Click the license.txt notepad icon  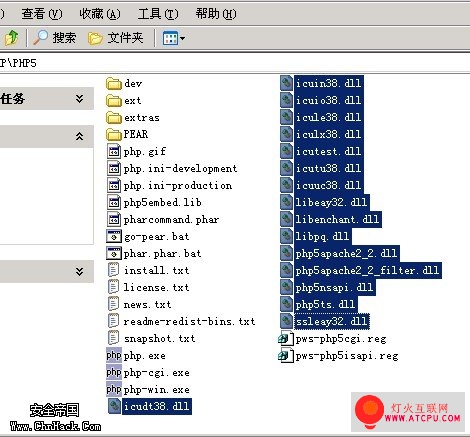[x=114, y=287]
